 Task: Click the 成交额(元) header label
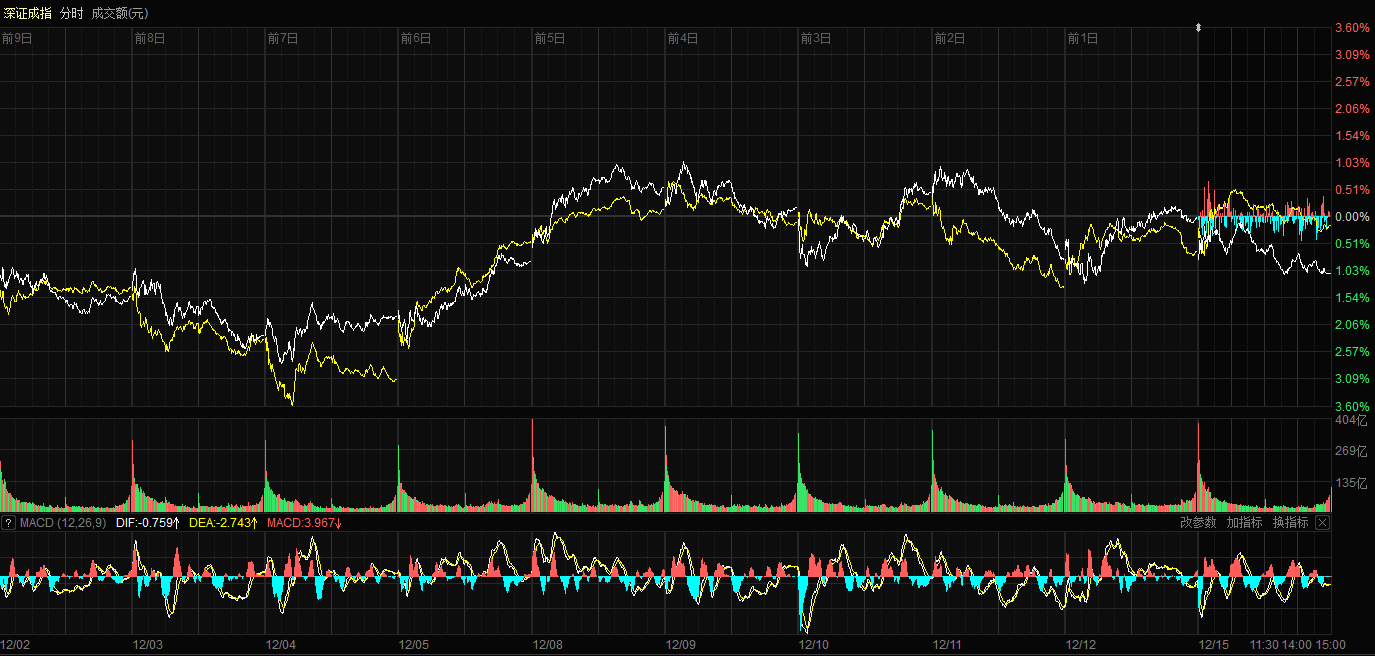click(x=120, y=12)
